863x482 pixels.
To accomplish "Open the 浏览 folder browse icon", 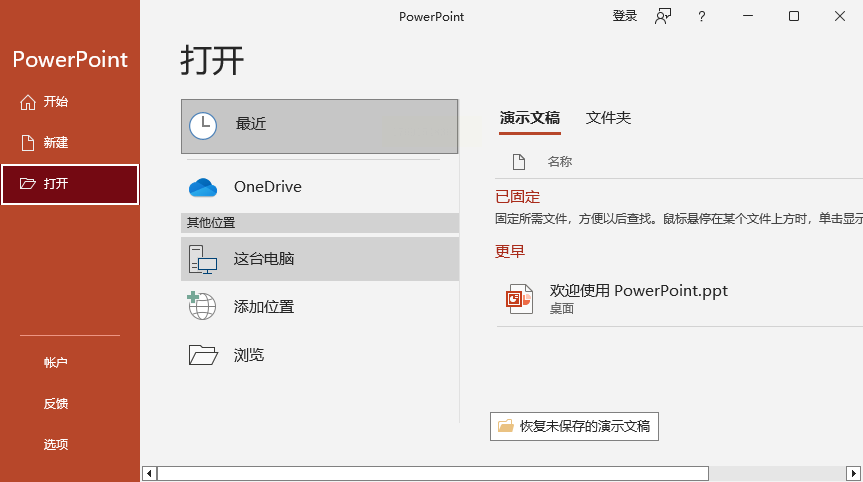I will pyautogui.click(x=203, y=355).
